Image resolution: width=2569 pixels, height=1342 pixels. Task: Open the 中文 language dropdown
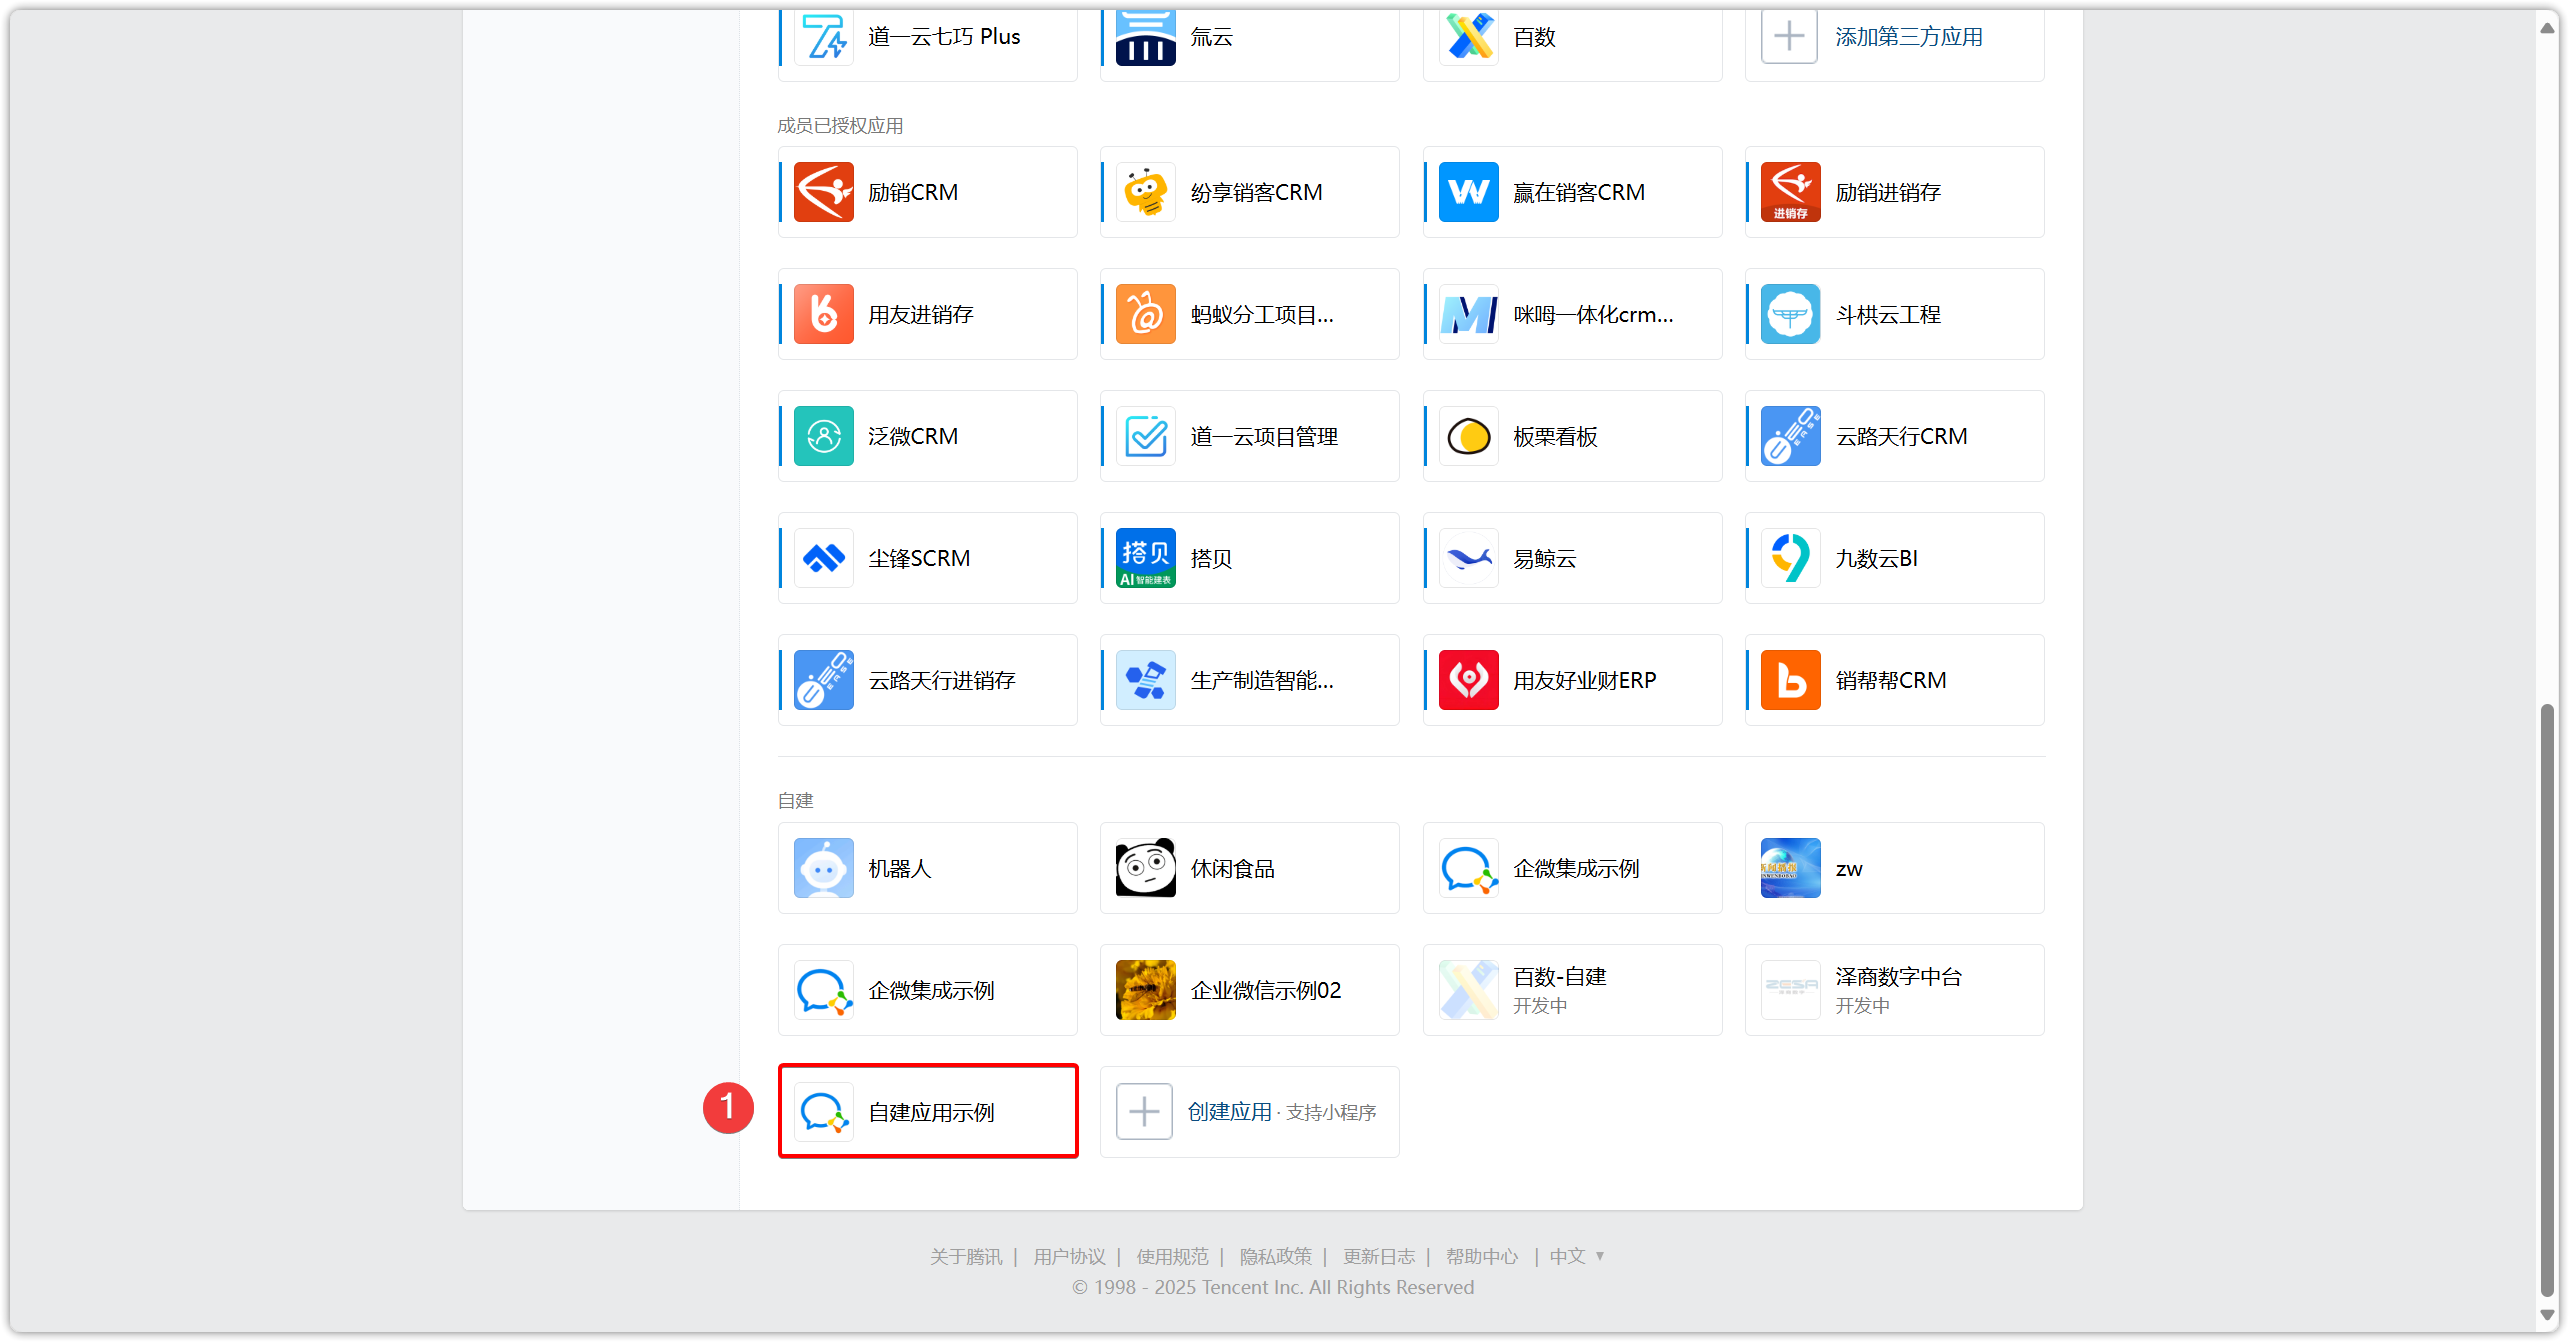tap(1577, 1256)
